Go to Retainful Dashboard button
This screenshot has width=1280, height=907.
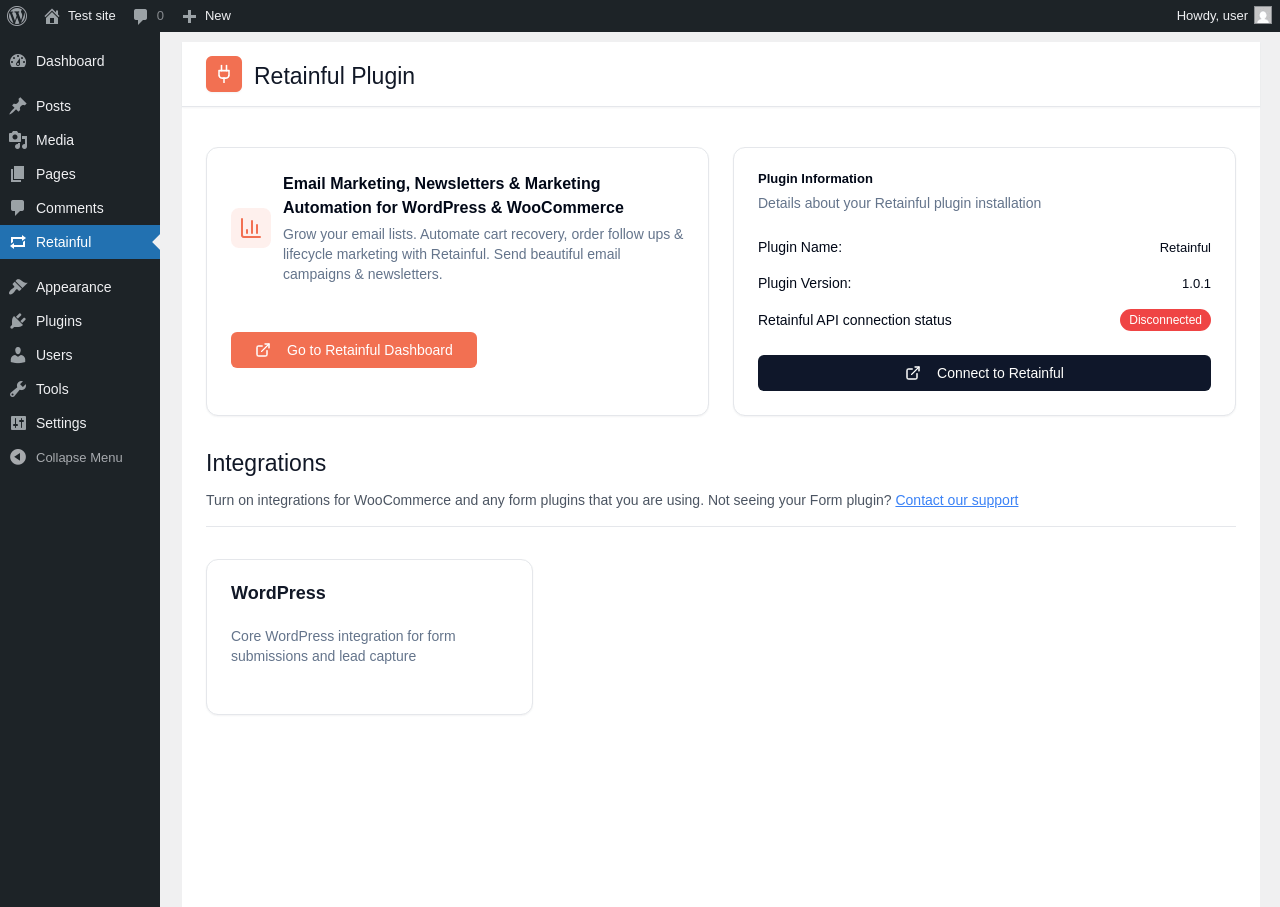pos(354,350)
